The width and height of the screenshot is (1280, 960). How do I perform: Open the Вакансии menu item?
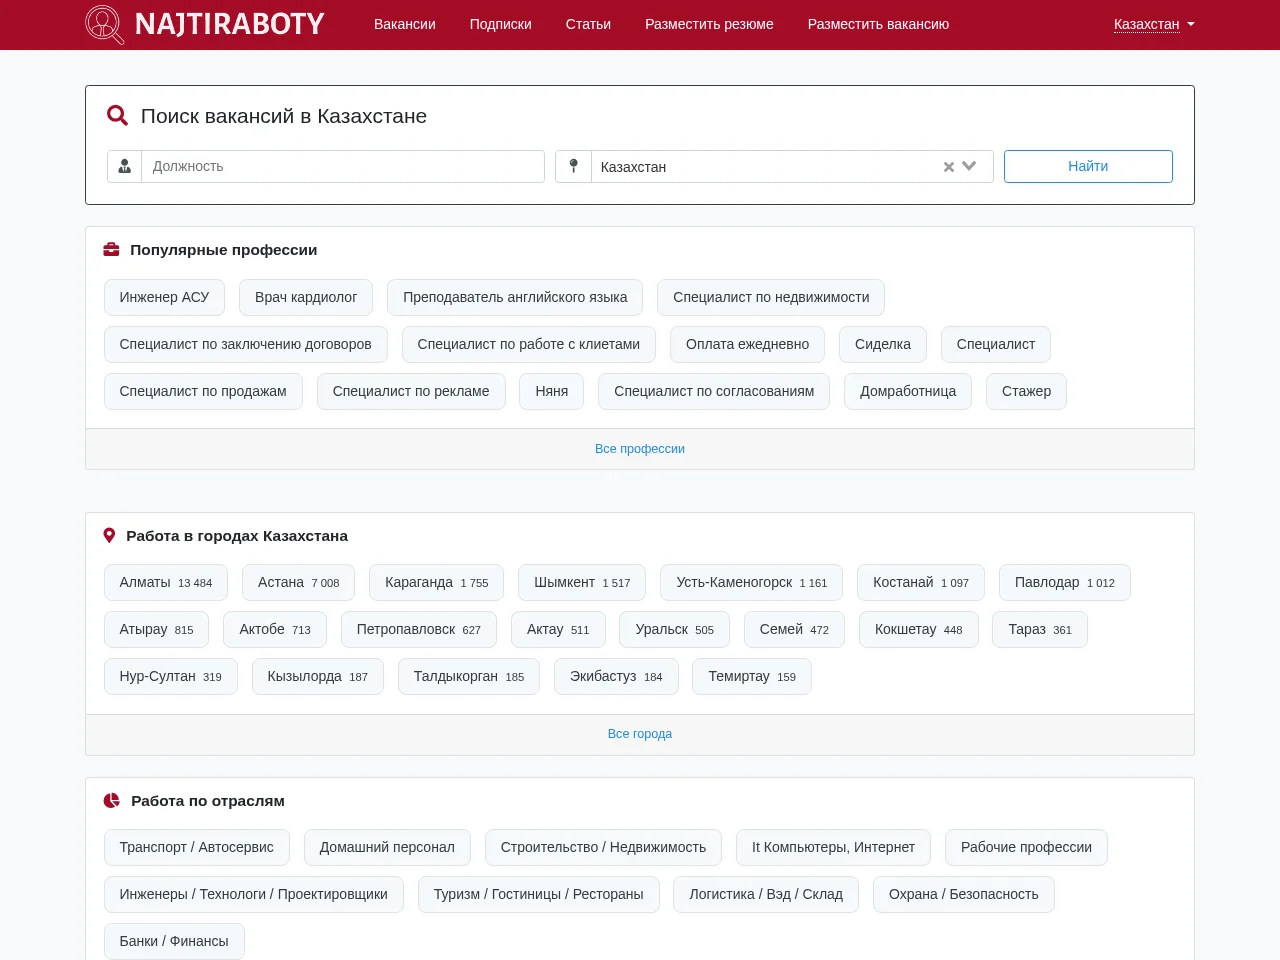point(405,24)
